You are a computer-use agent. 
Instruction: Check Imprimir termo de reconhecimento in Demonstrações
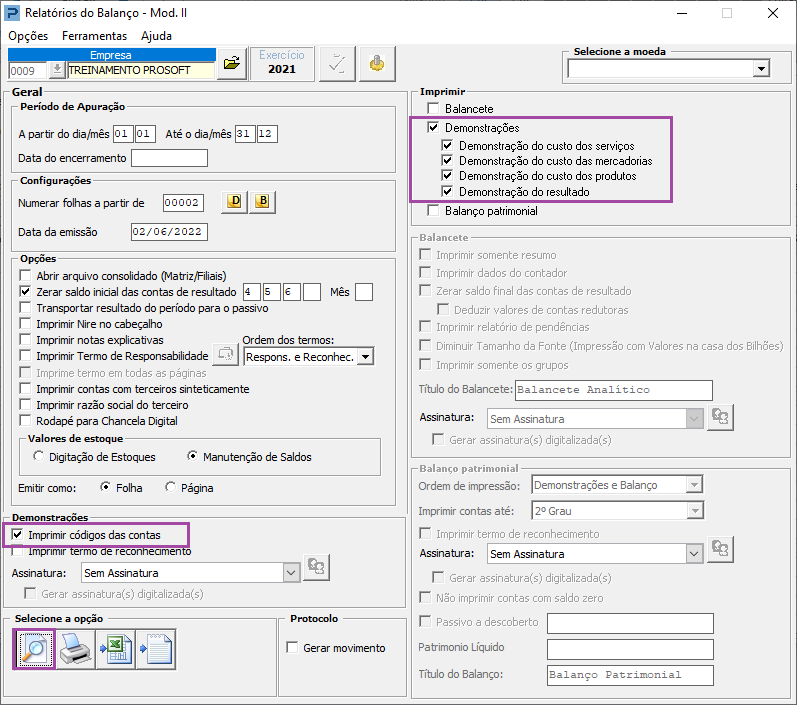18,551
